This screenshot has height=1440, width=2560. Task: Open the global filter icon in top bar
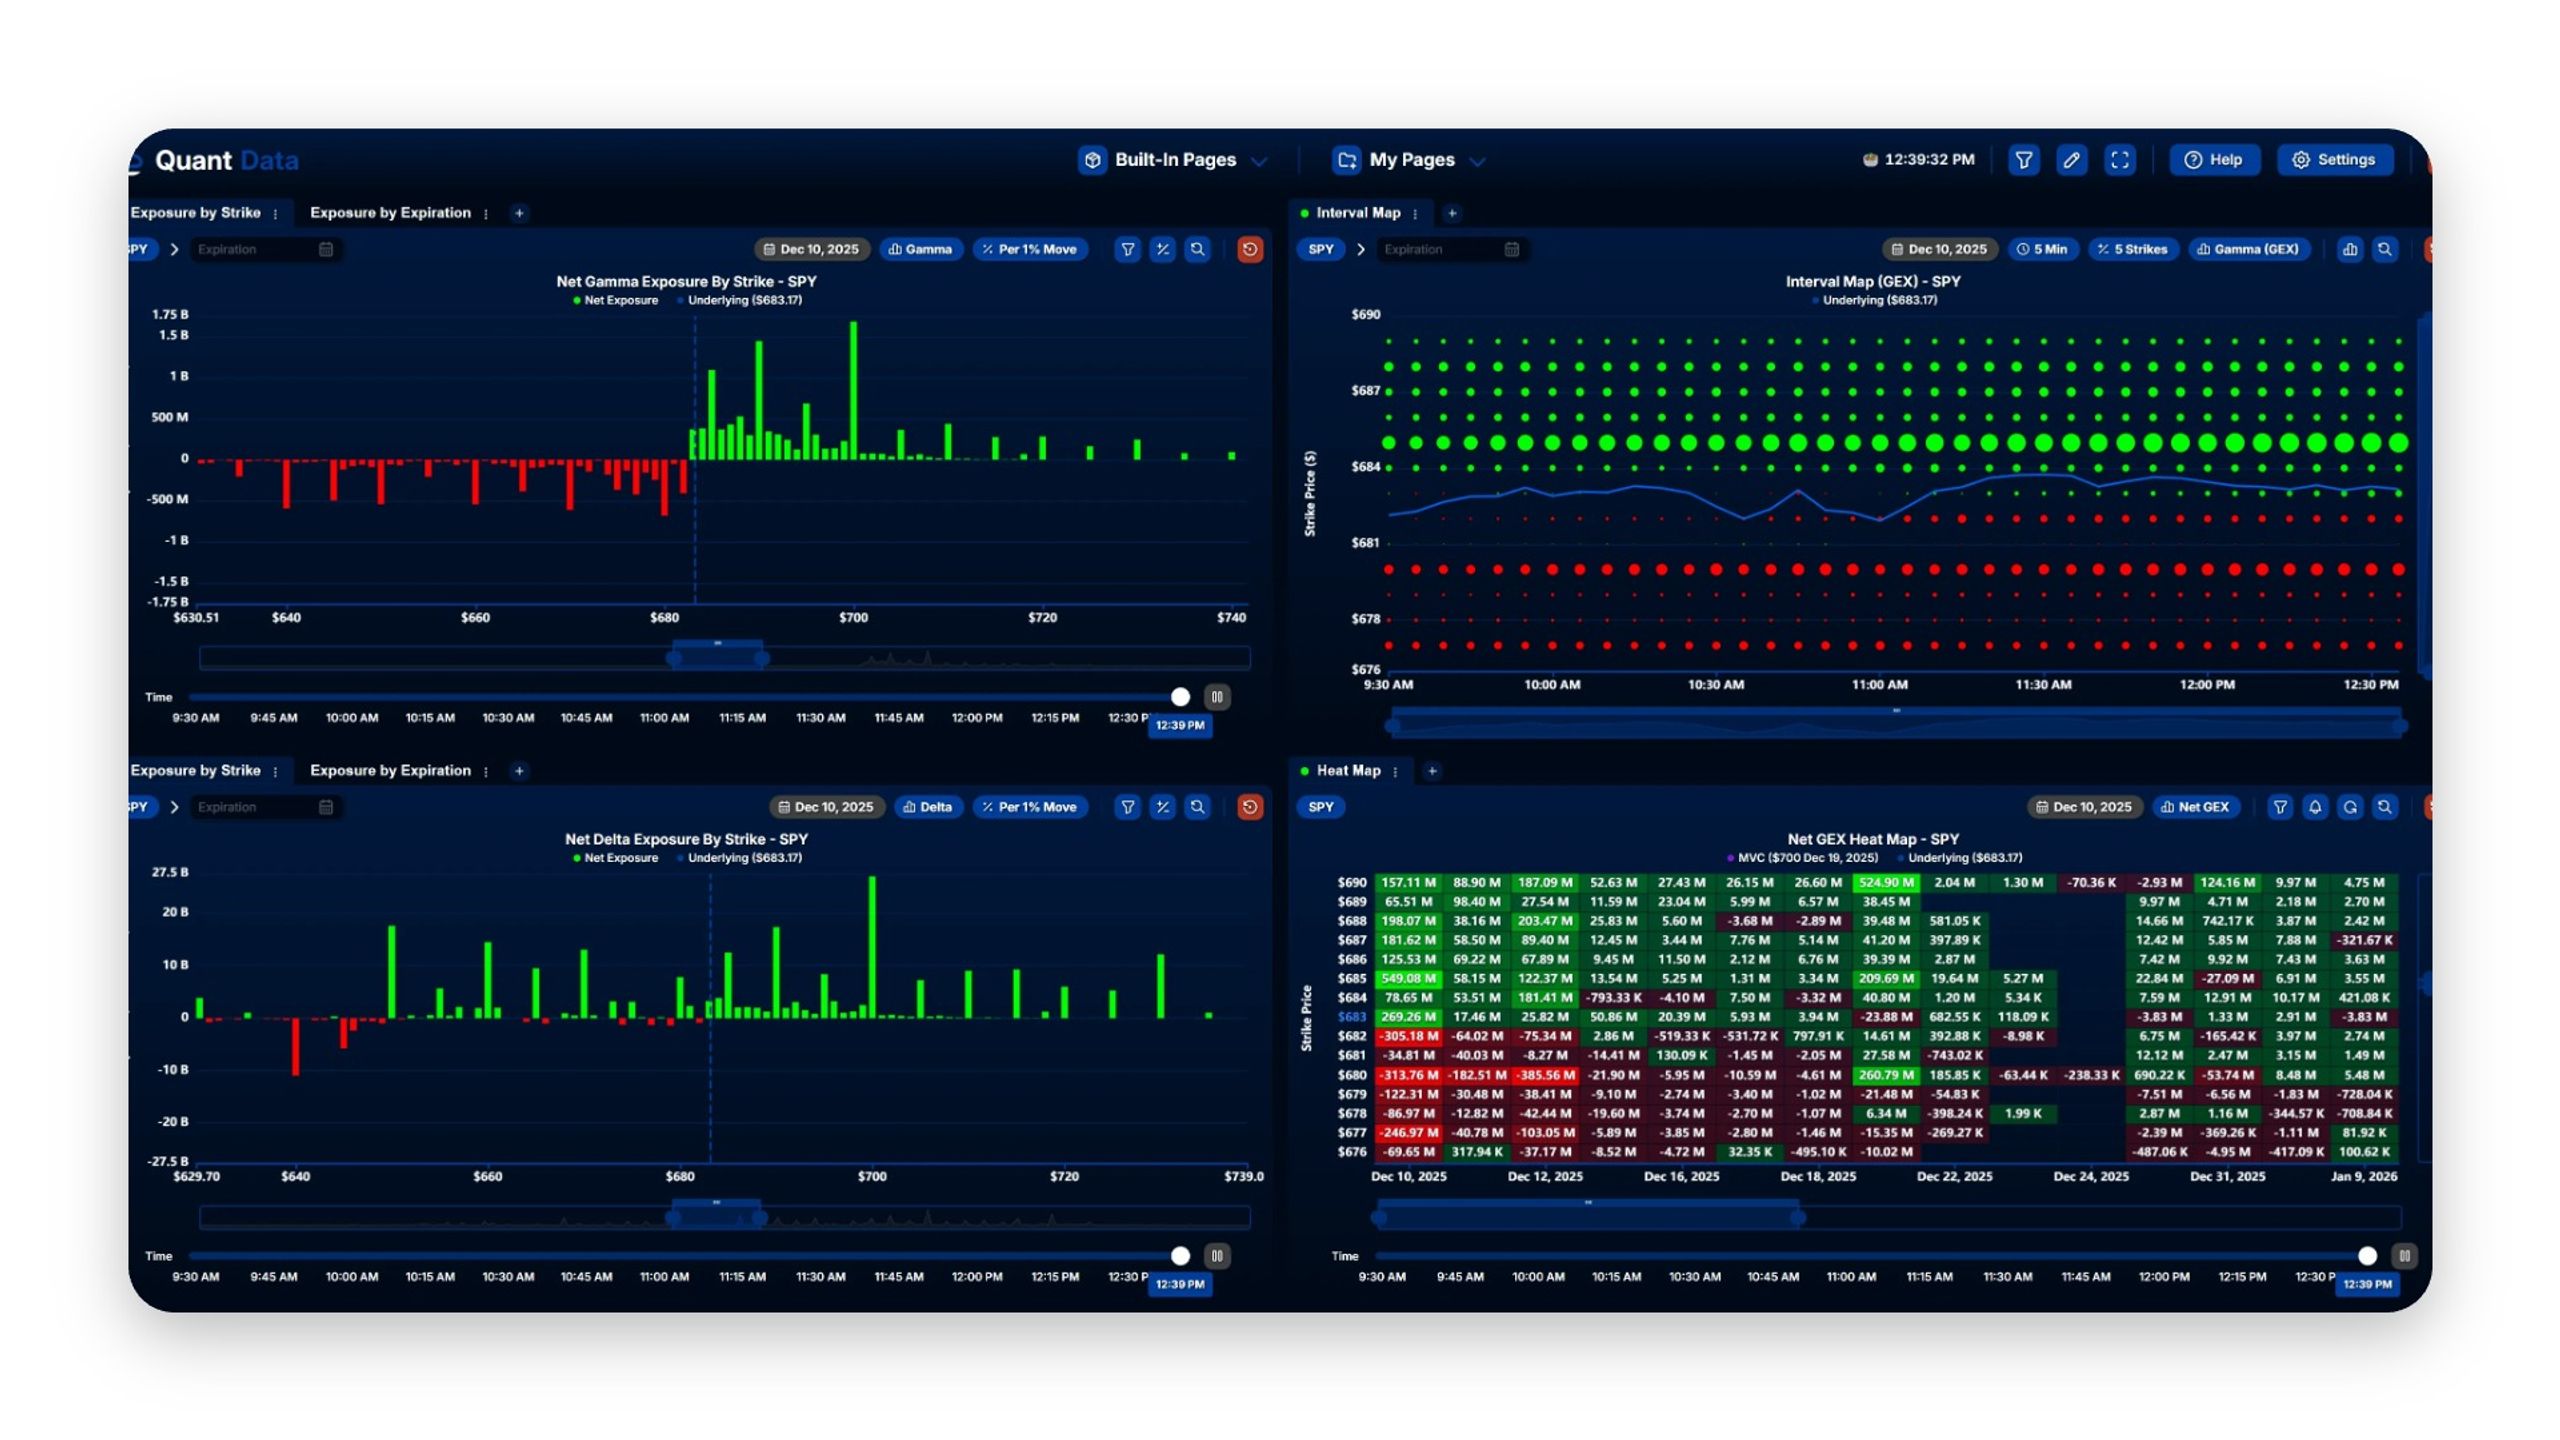[x=2023, y=160]
